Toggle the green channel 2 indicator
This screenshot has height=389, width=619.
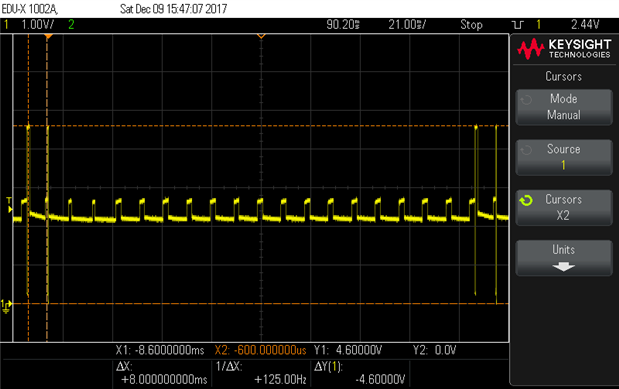(71, 24)
